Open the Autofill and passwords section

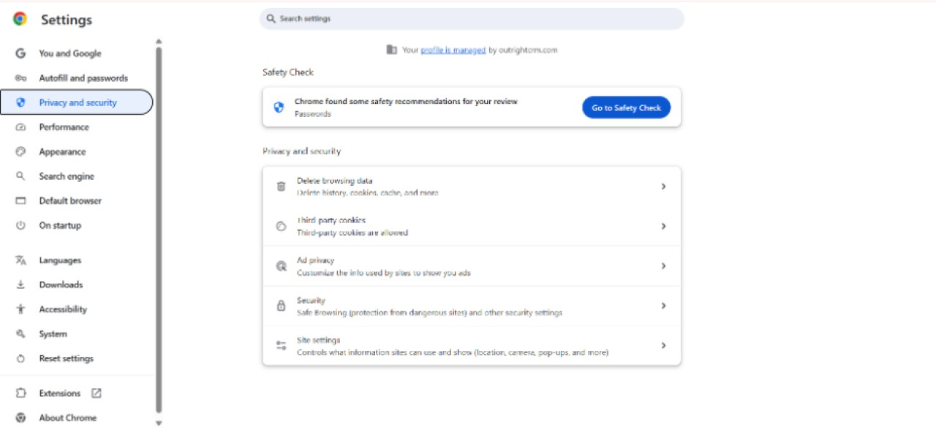pyautogui.click(x=83, y=78)
